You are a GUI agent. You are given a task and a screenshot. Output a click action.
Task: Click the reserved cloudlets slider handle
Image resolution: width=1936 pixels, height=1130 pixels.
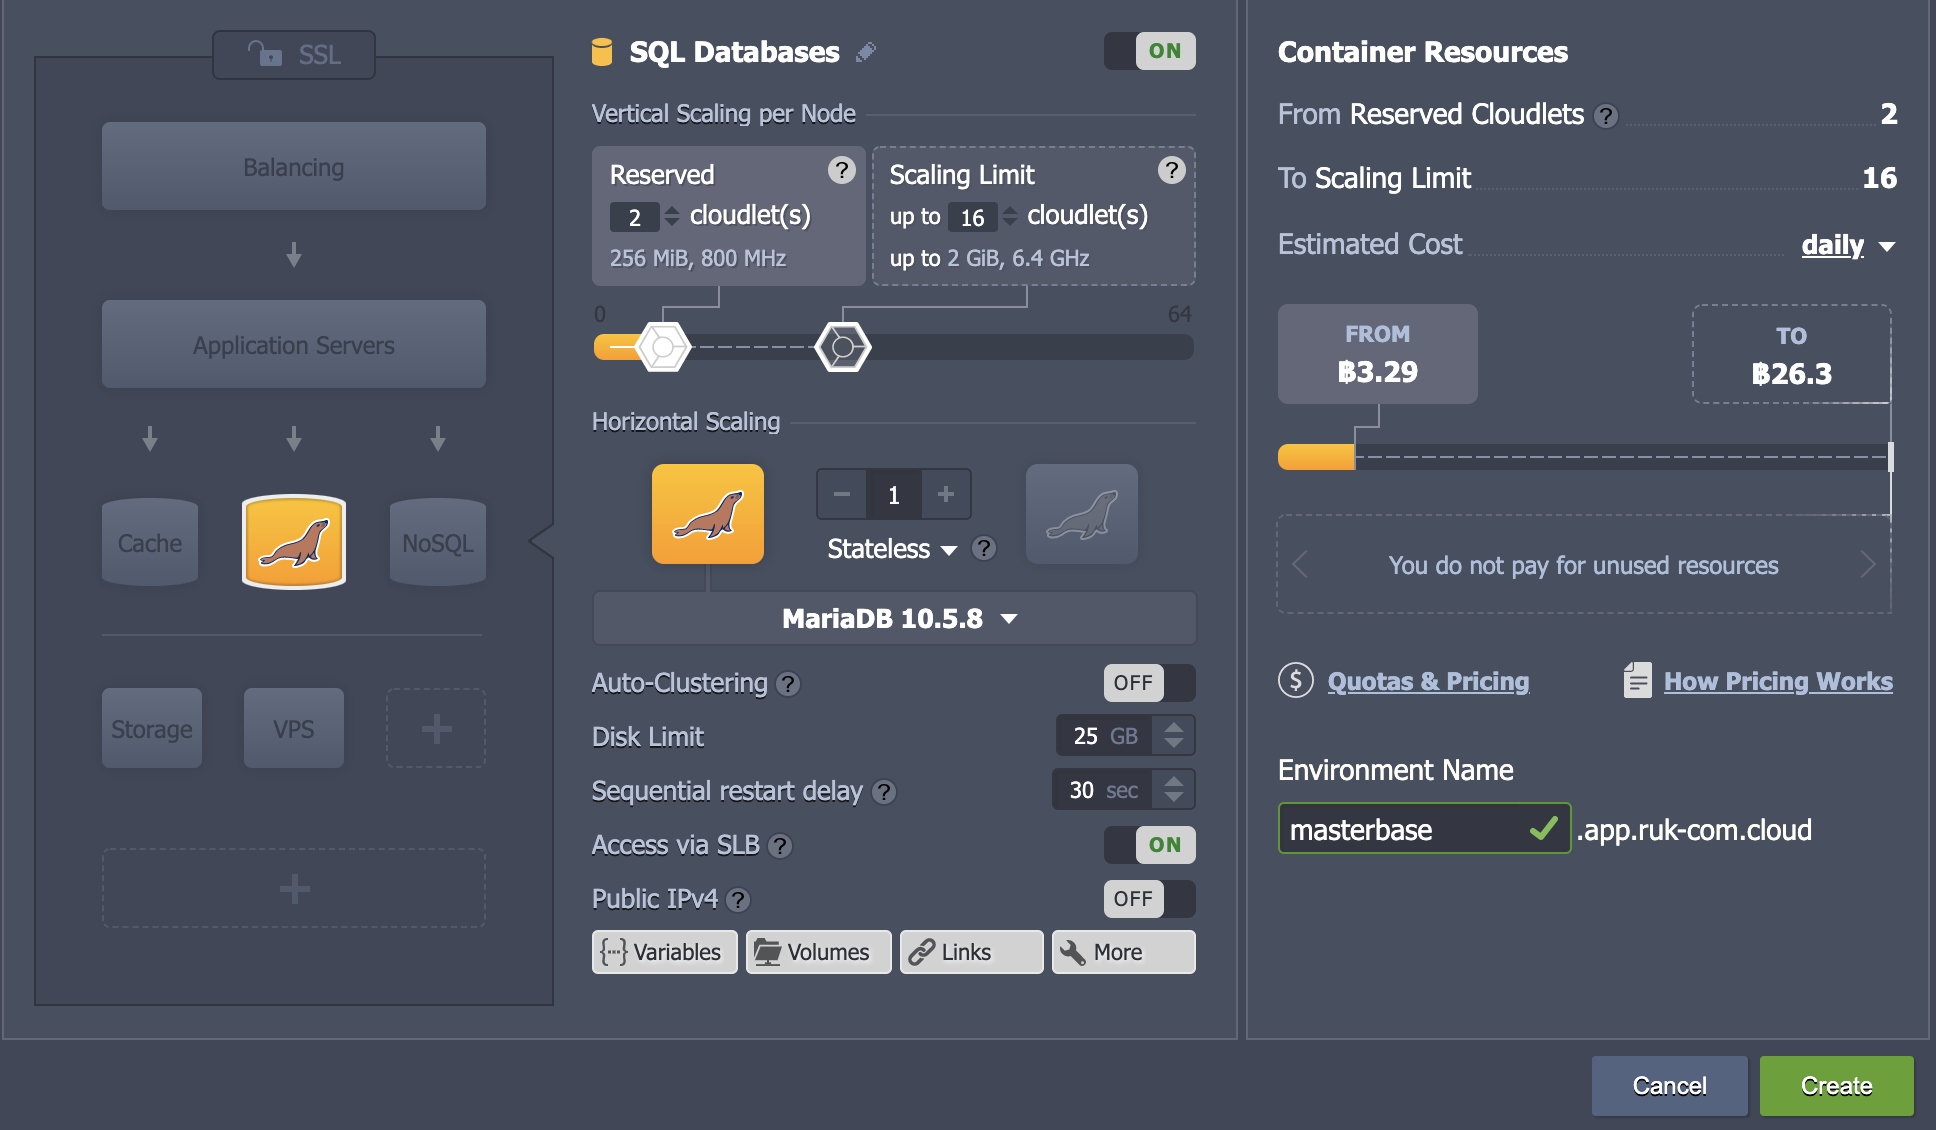click(x=663, y=347)
